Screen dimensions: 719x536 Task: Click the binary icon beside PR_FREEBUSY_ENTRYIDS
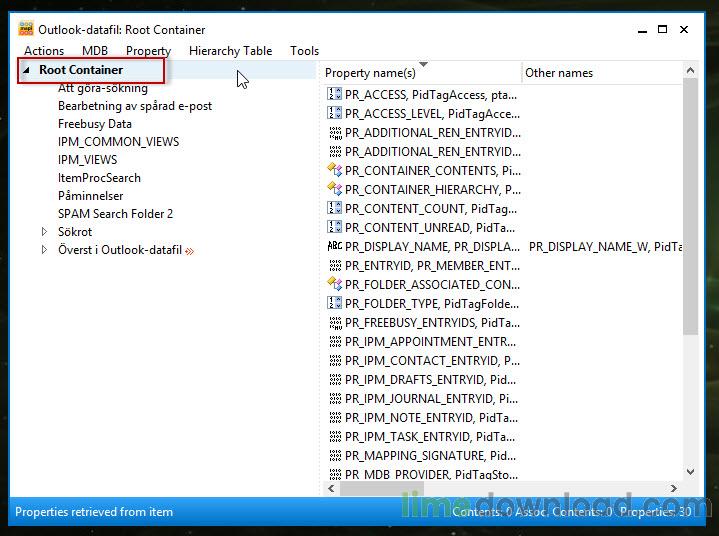pos(335,322)
